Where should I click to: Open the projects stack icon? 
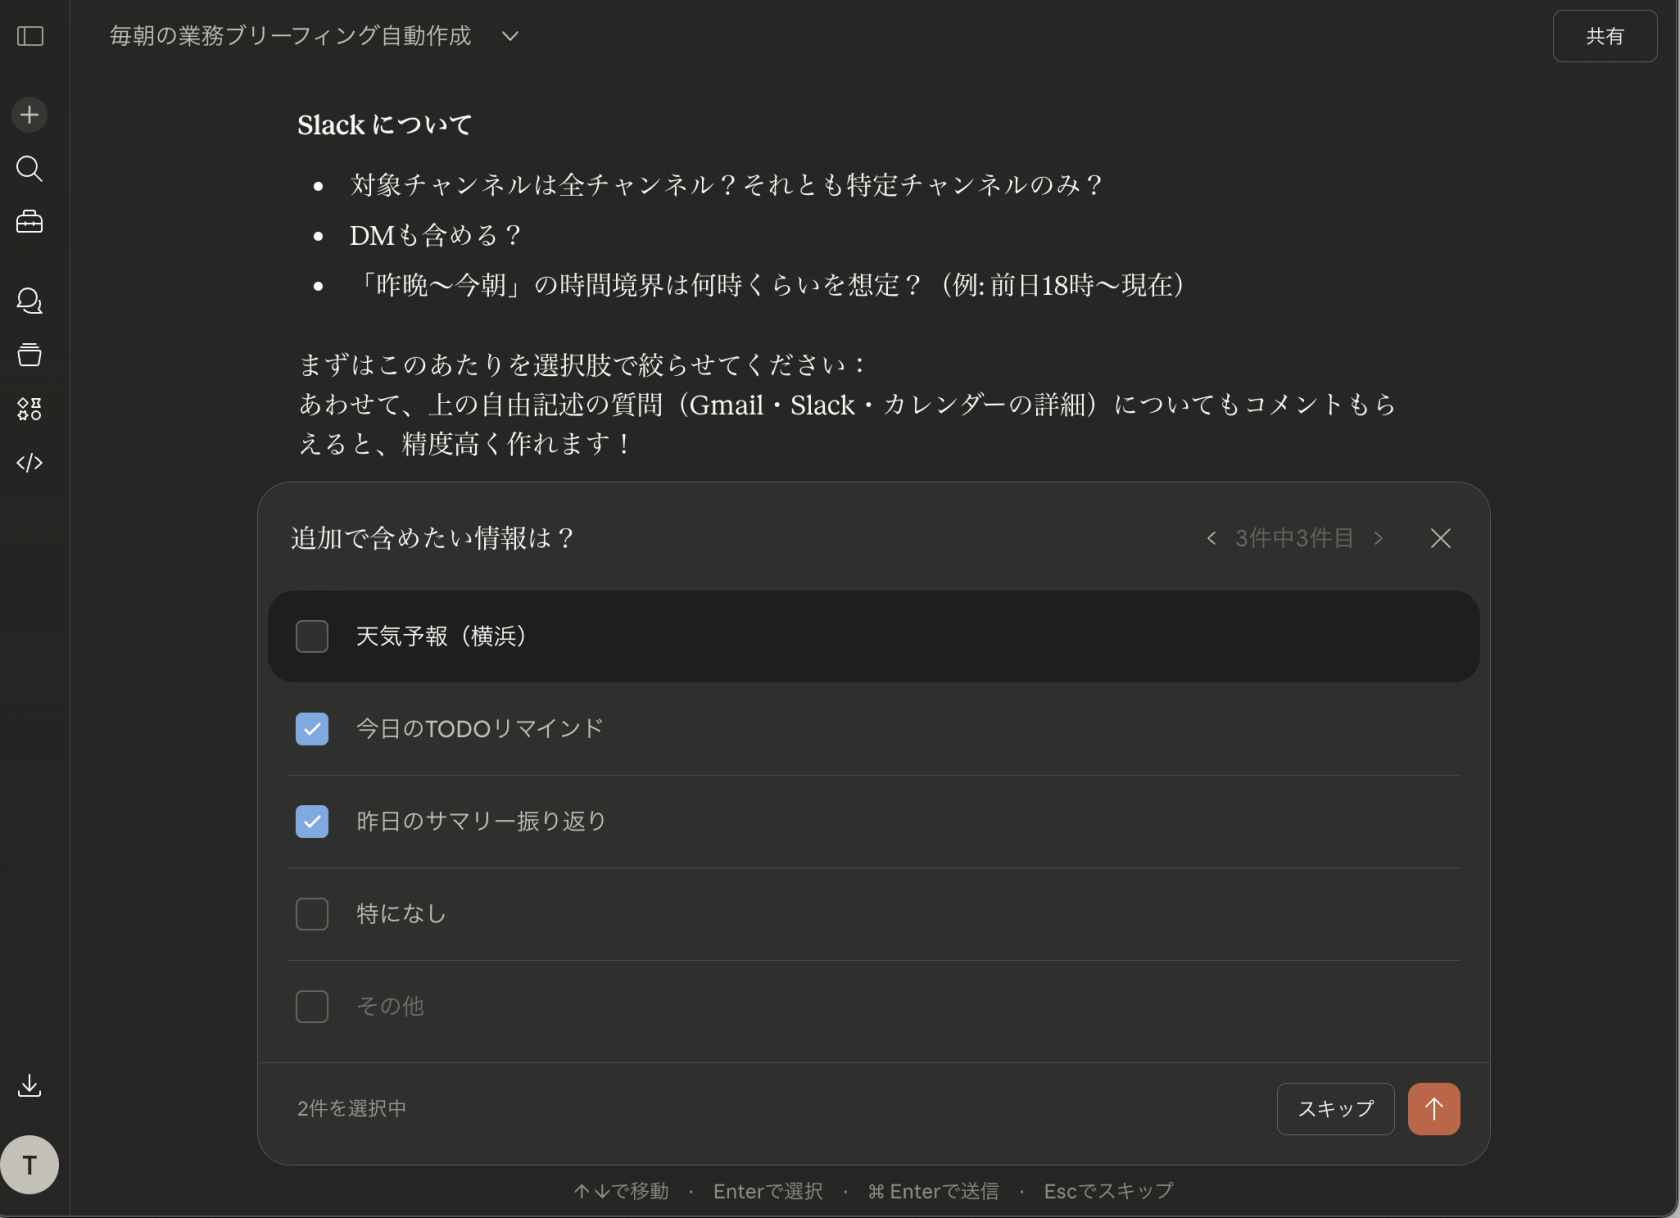(30, 355)
